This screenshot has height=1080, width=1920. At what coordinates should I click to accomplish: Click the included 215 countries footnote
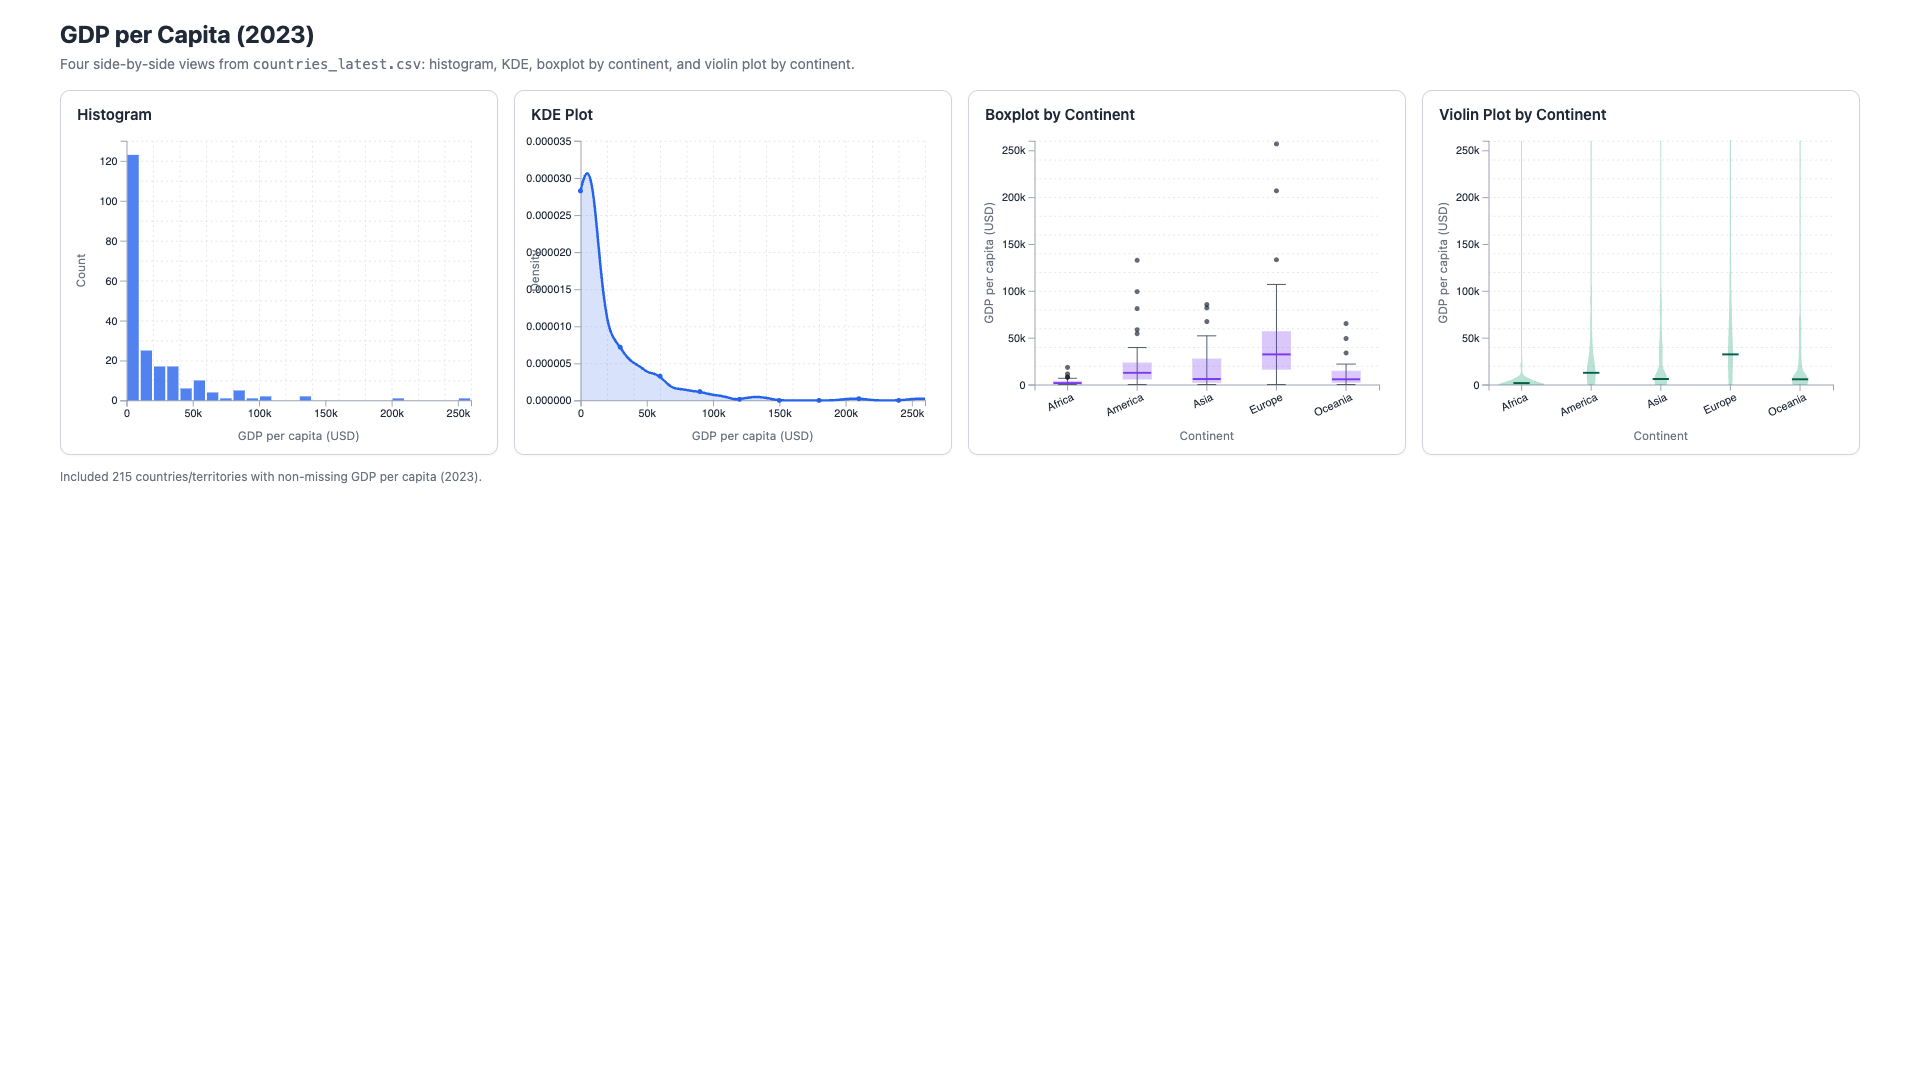click(x=271, y=477)
